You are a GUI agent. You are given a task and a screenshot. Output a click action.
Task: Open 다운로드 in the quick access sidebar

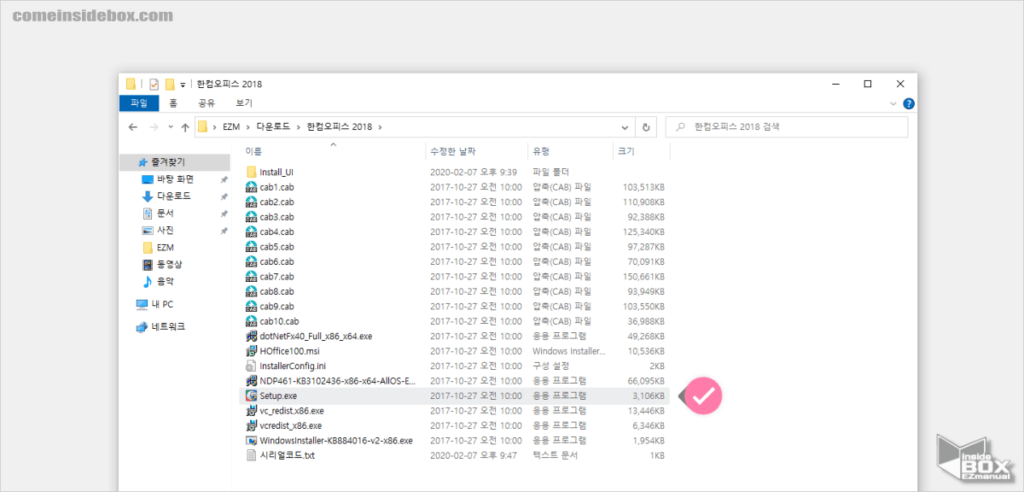tap(173, 196)
